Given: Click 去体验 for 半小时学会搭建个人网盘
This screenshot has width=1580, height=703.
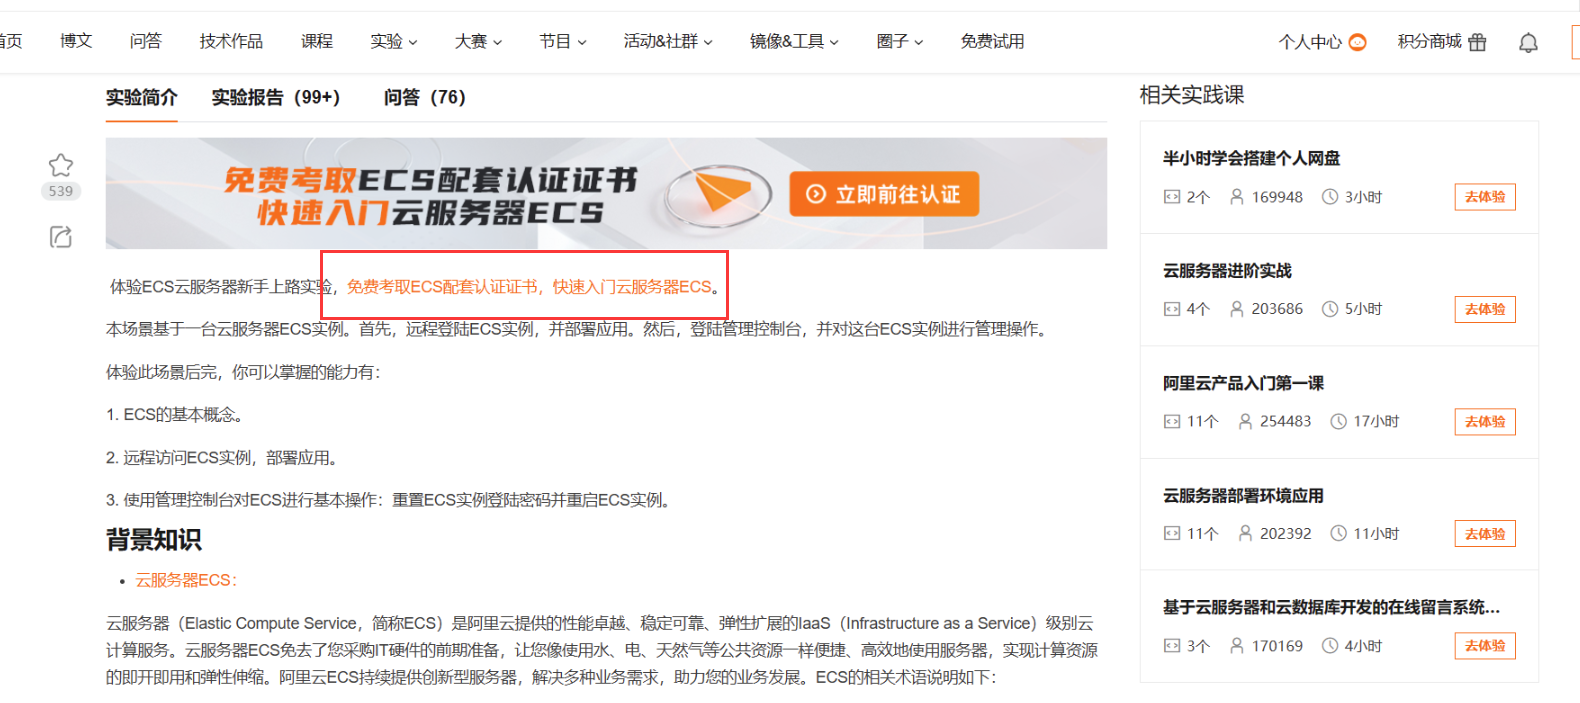Looking at the screenshot, I should (x=1485, y=197).
